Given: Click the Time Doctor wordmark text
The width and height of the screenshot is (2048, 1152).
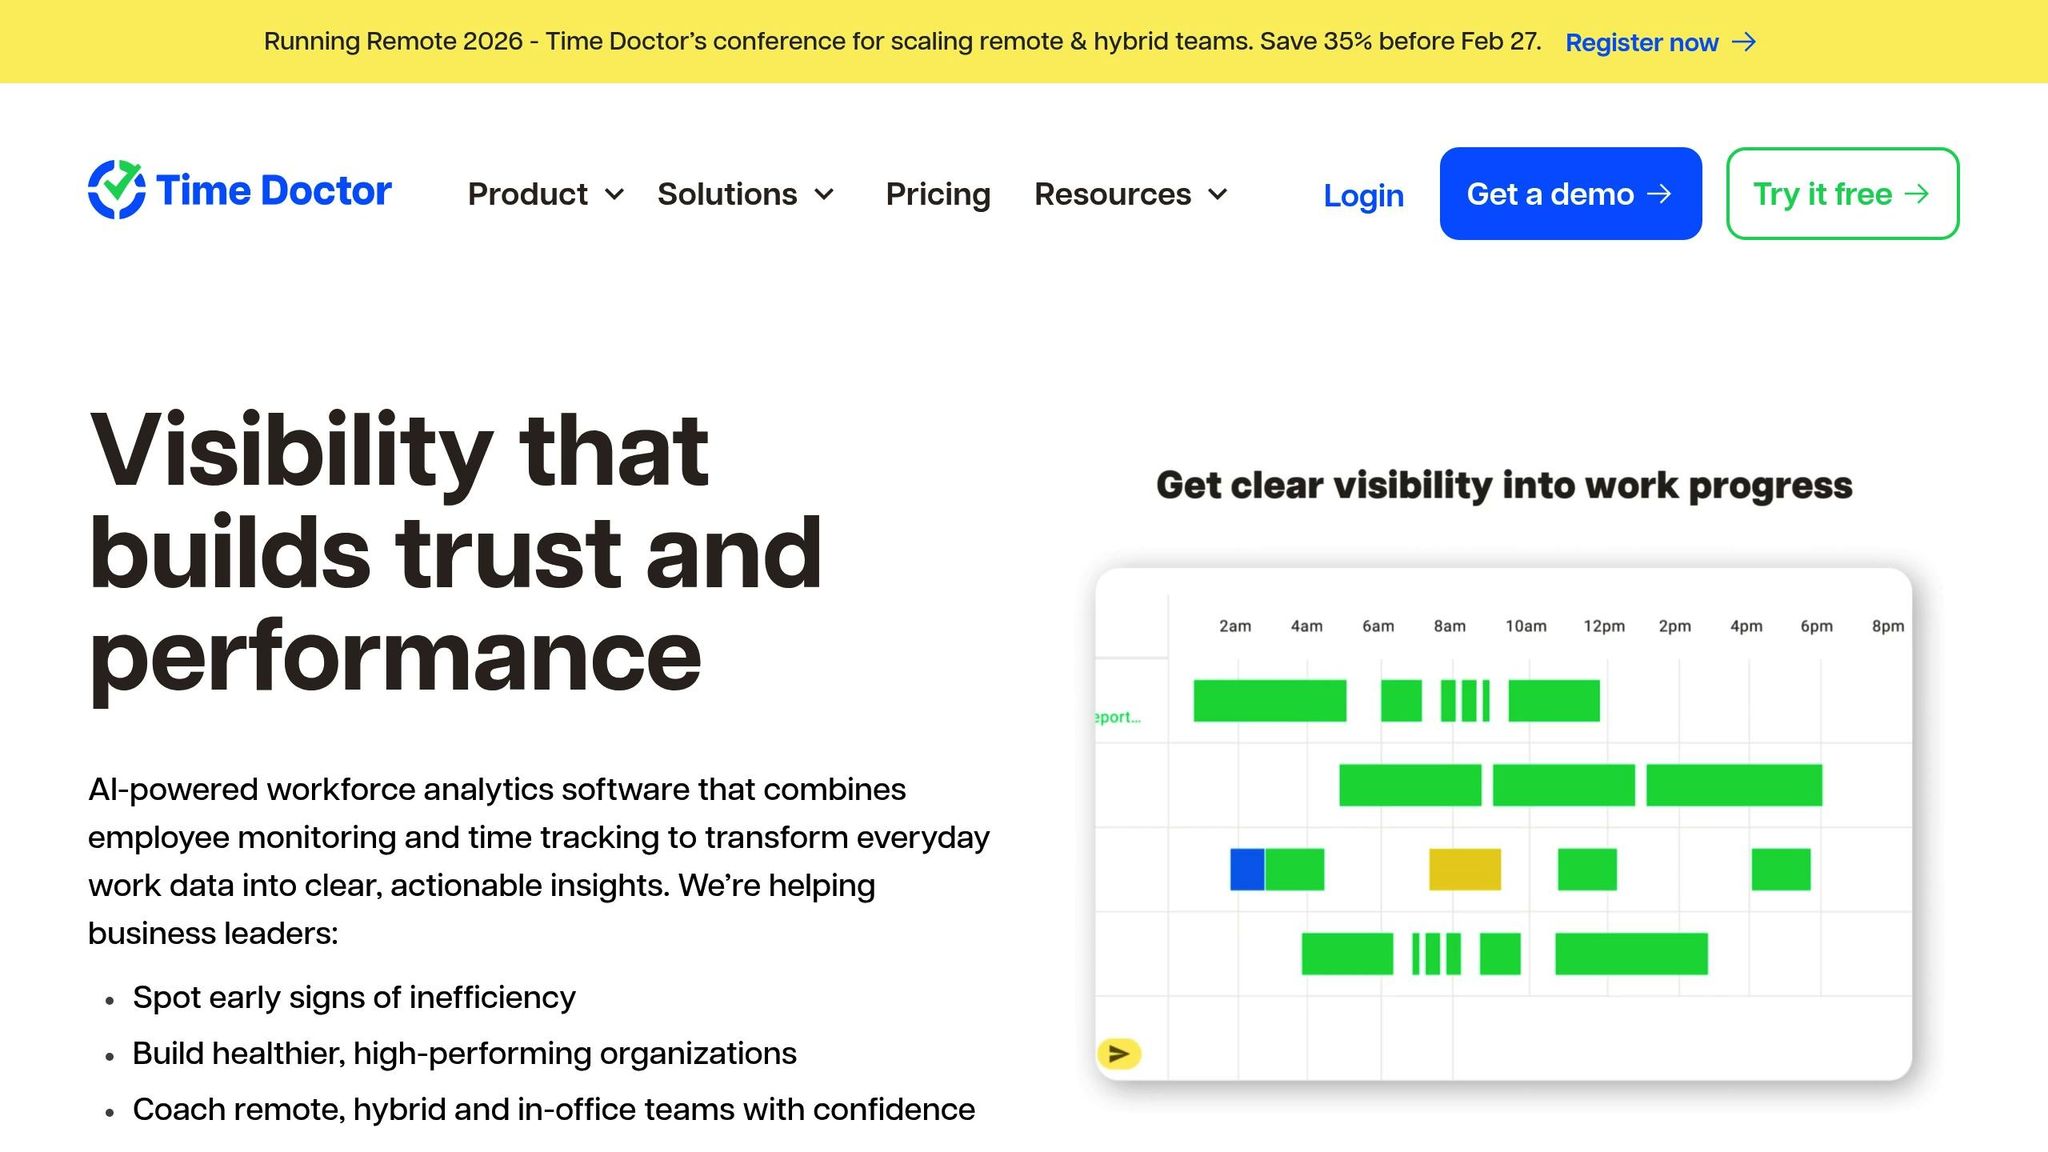Looking at the screenshot, I should (274, 190).
